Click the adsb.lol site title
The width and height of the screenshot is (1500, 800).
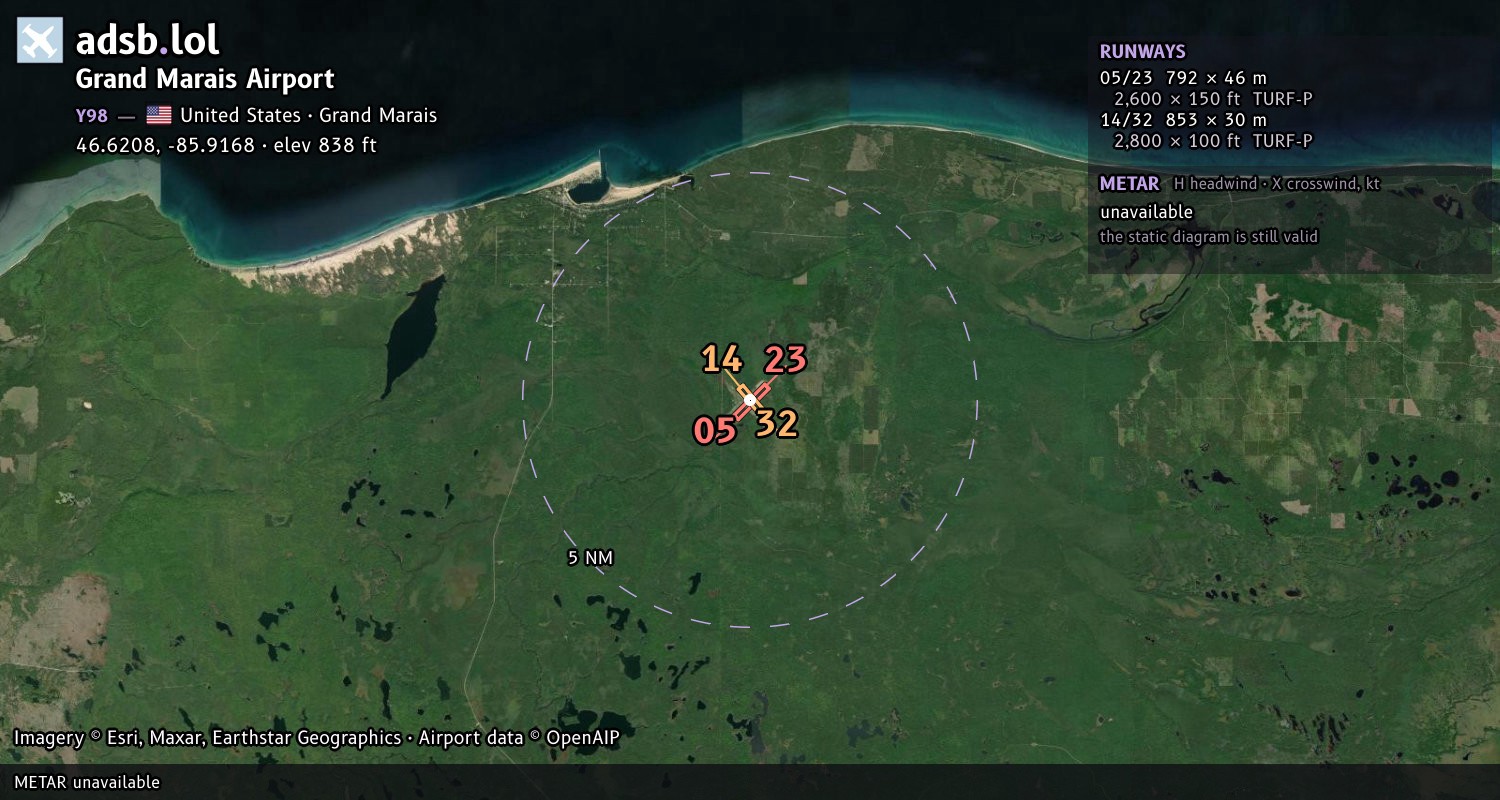(x=147, y=41)
